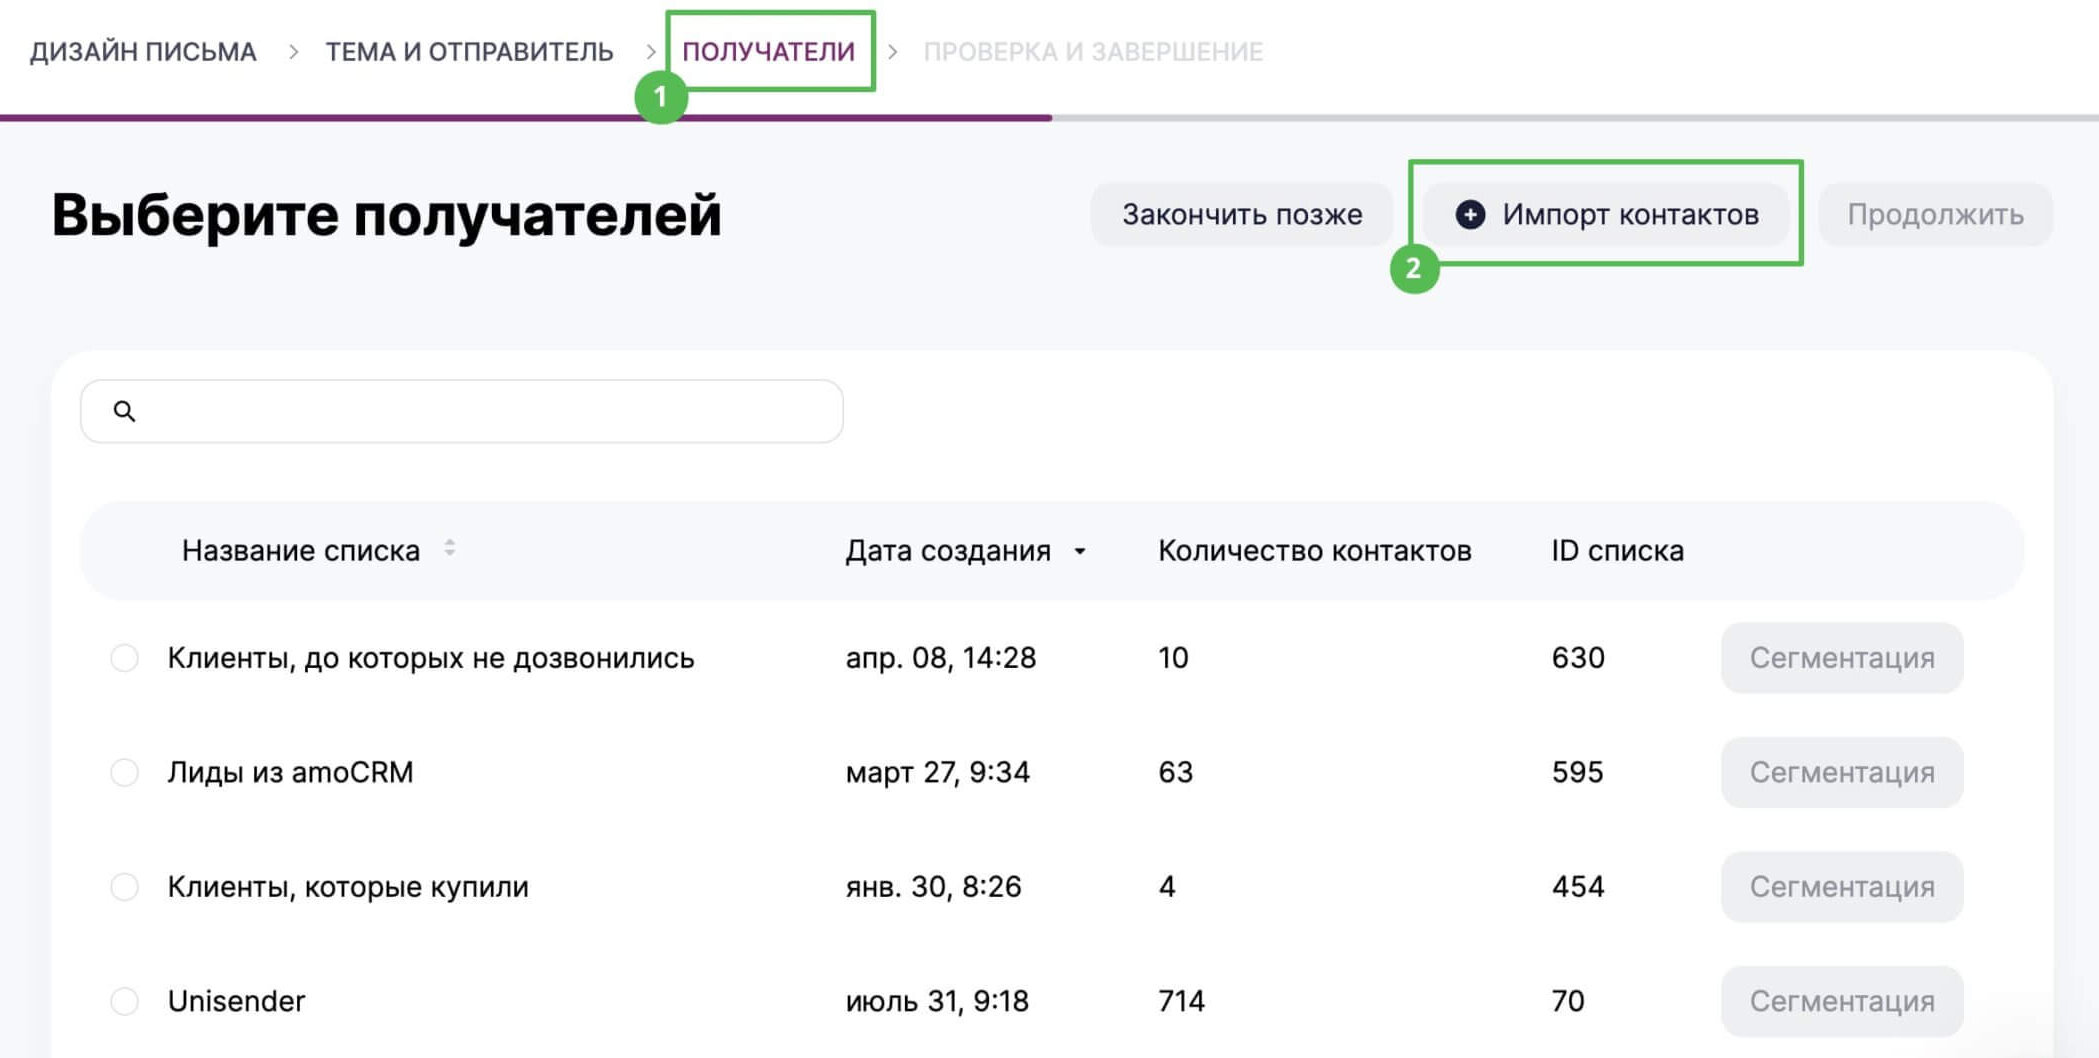Open Проверка и завершение step
This screenshot has width=2099, height=1058.
pos(1093,51)
